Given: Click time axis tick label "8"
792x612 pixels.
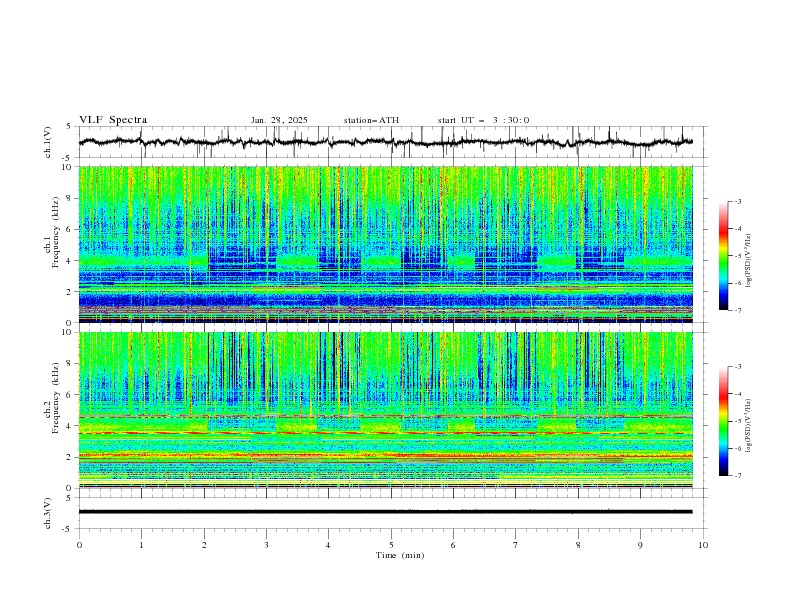Looking at the screenshot, I should point(578,545).
